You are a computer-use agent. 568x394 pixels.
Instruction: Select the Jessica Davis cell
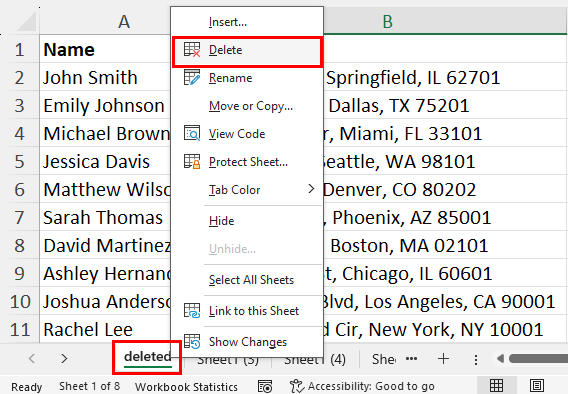point(105,162)
